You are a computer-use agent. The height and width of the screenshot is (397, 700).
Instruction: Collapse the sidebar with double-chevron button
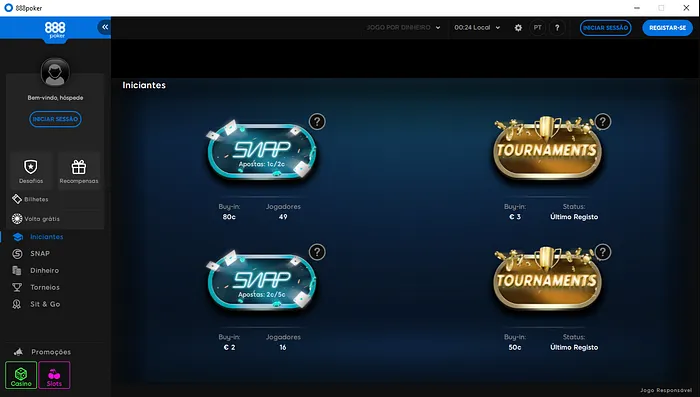pyautogui.click(x=104, y=27)
